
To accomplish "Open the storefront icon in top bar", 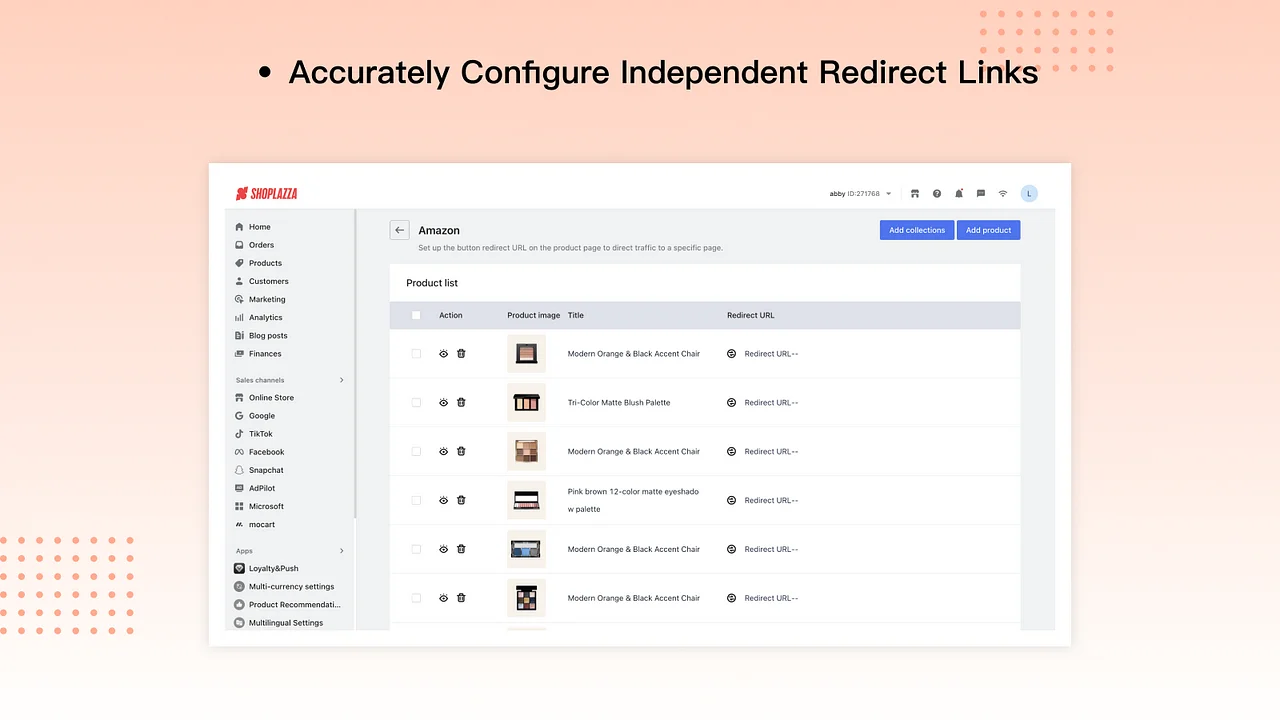I will (914, 194).
